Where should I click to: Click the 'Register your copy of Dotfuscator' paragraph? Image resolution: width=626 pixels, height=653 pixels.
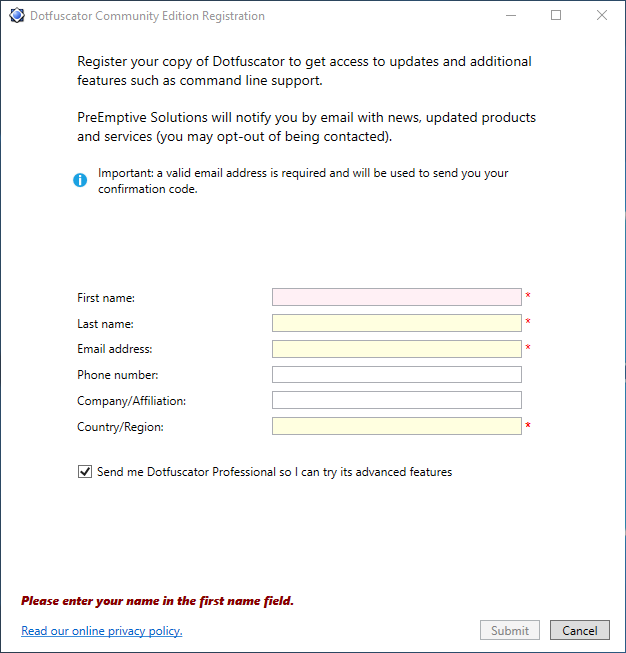pos(304,71)
